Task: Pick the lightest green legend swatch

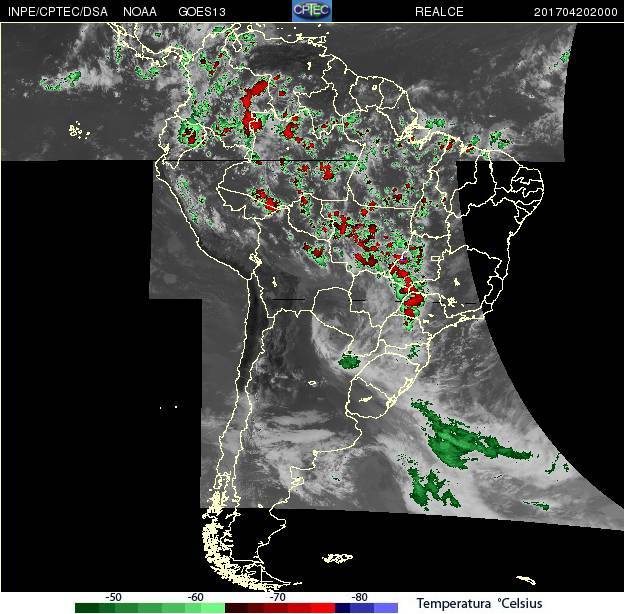Action: point(213,608)
